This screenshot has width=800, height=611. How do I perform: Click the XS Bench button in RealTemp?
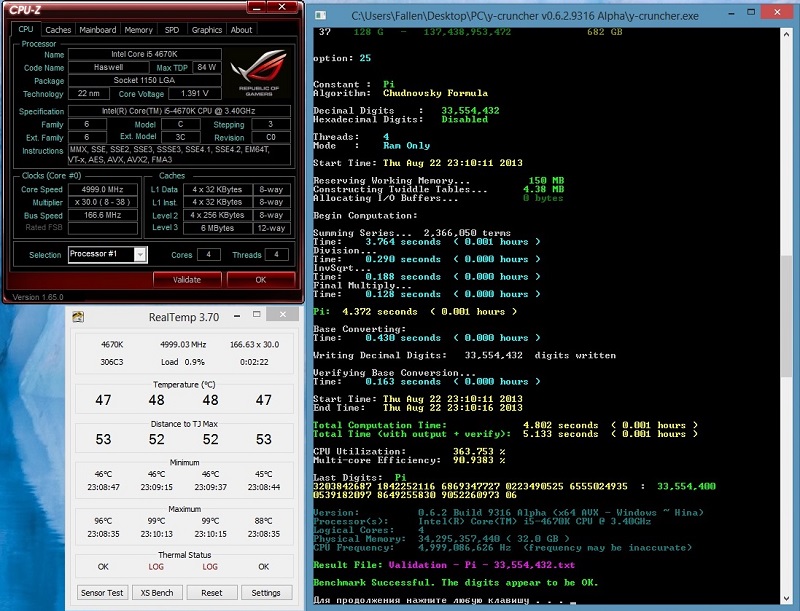[157, 593]
